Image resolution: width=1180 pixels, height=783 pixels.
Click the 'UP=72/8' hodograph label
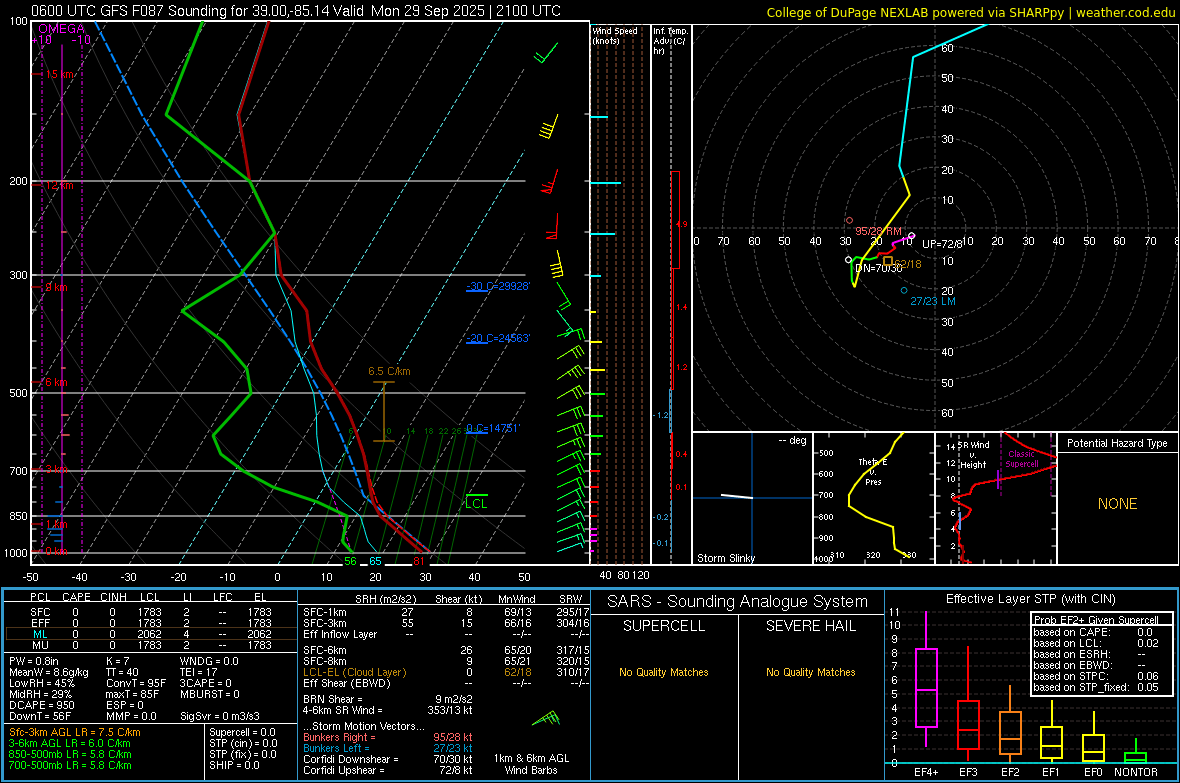pyautogui.click(x=942, y=244)
